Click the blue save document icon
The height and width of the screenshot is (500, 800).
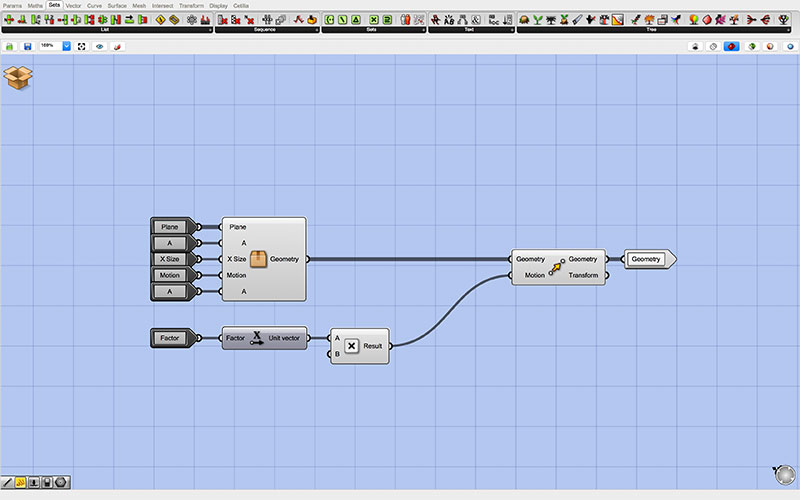click(x=28, y=46)
